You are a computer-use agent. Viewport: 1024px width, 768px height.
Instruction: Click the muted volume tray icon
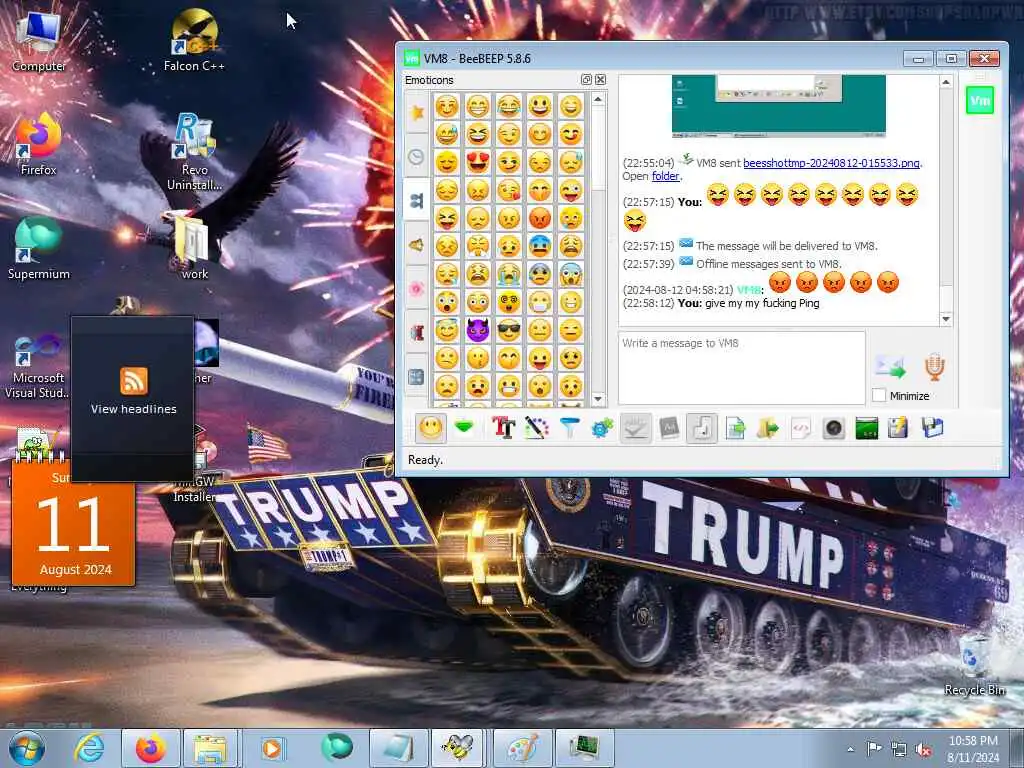coord(923,750)
